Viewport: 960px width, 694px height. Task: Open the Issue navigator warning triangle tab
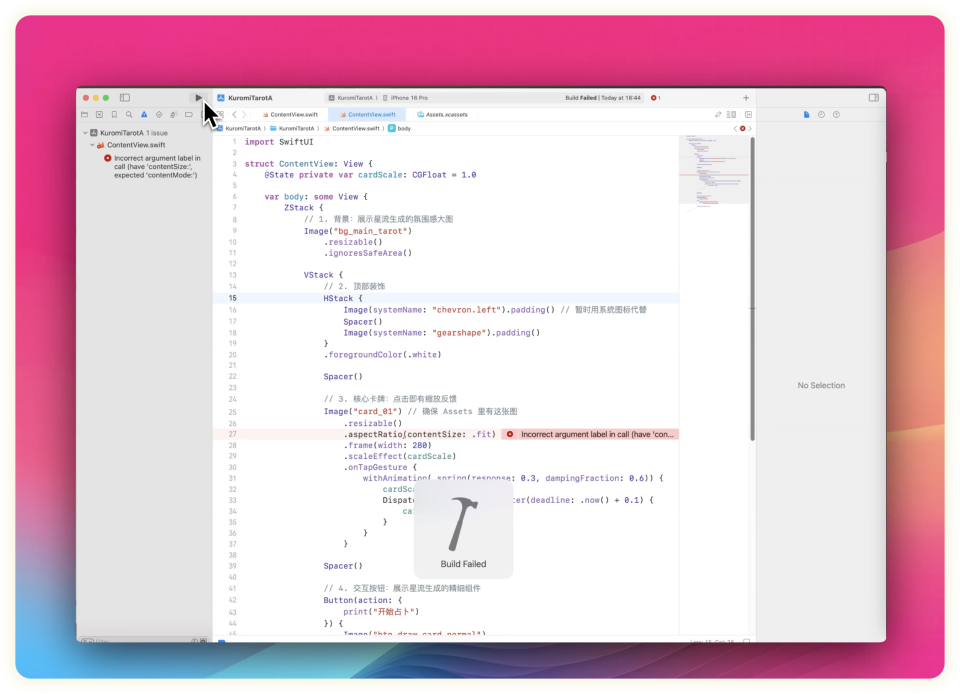(144, 115)
